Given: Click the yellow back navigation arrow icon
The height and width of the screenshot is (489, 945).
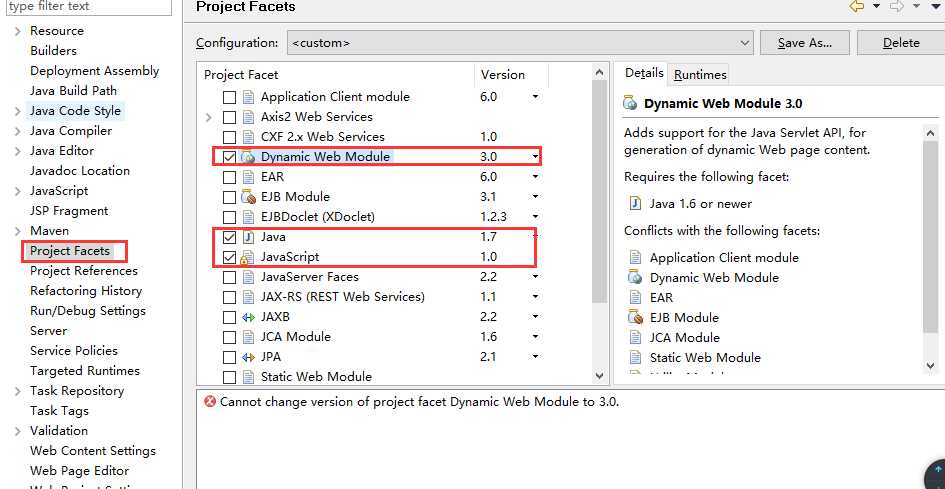Looking at the screenshot, I should pyautogui.click(x=856, y=6).
